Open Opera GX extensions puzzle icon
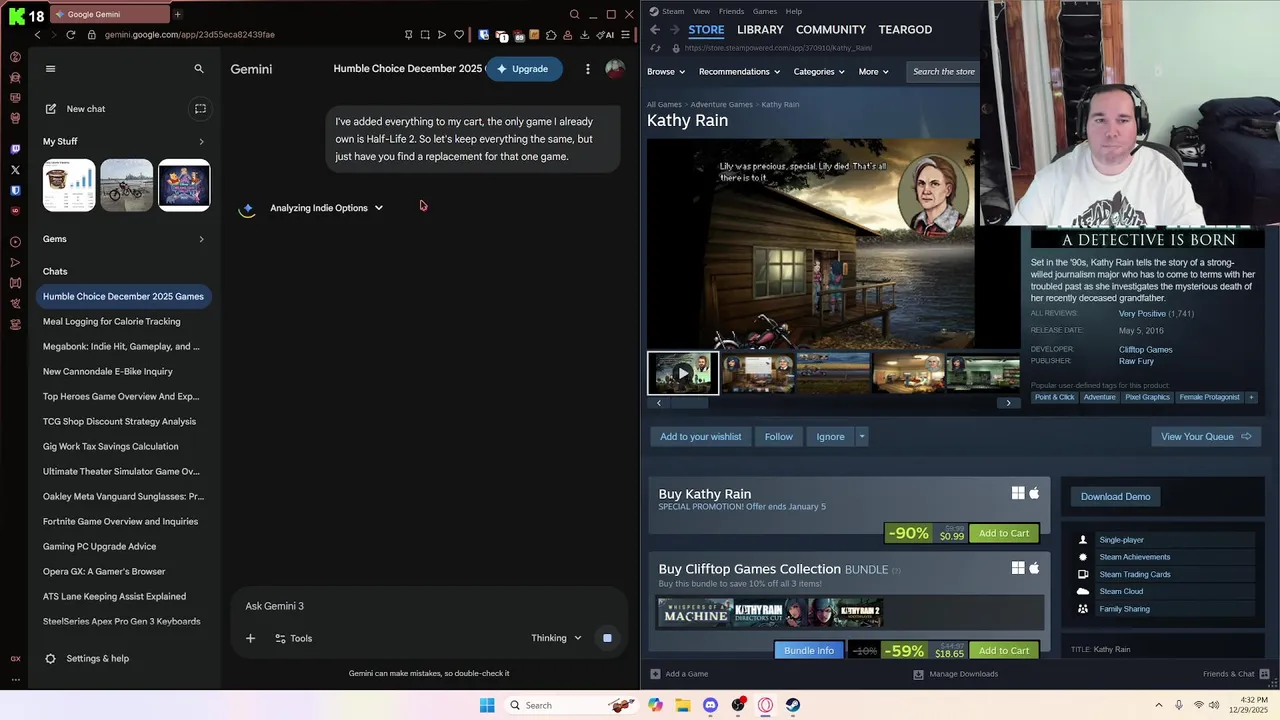 [x=551, y=35]
